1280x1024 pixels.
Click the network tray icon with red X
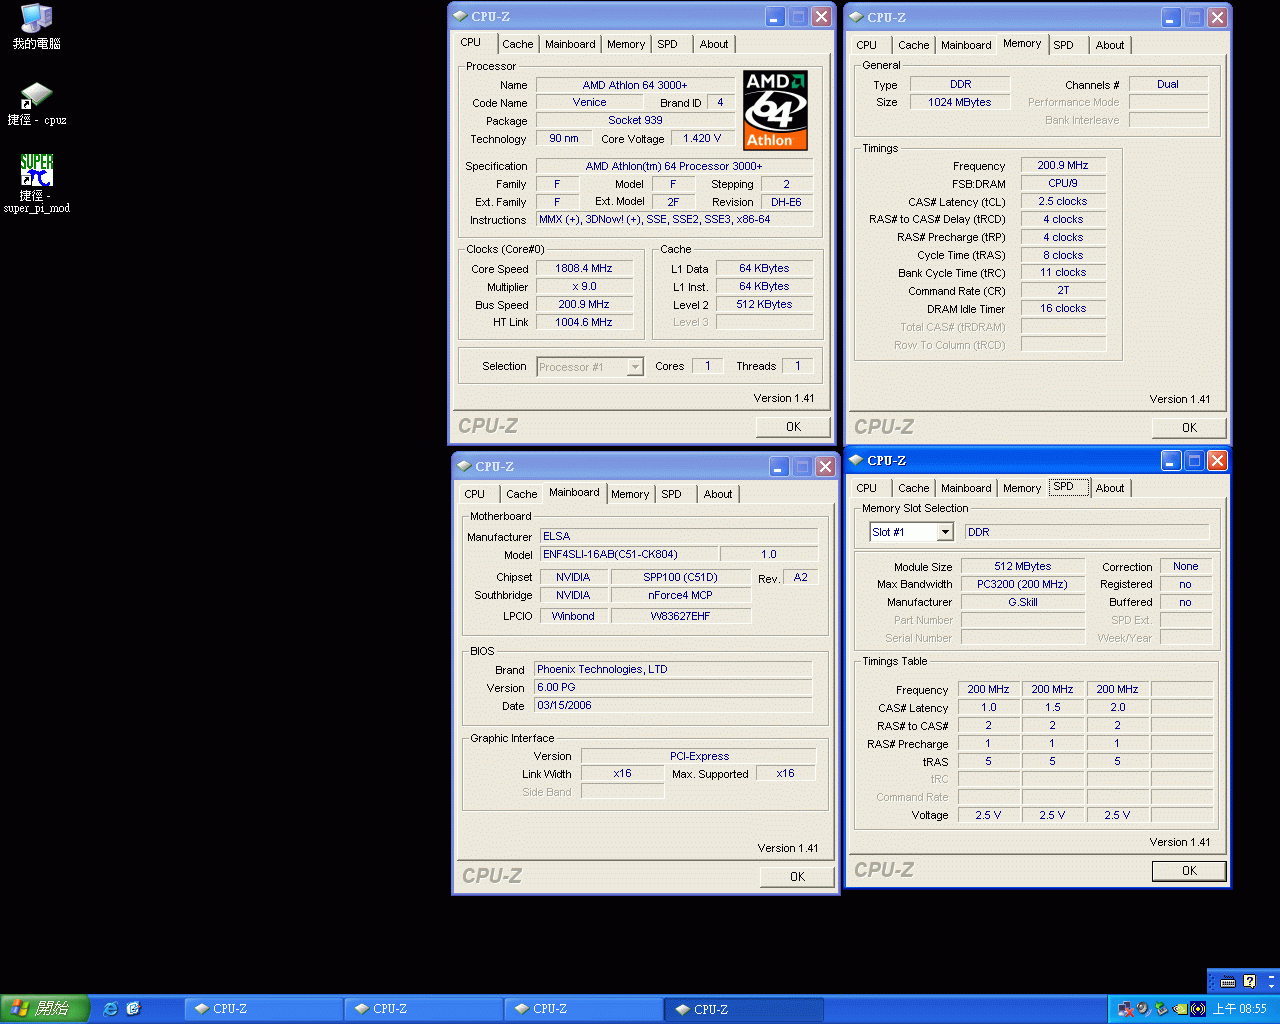[1126, 1009]
